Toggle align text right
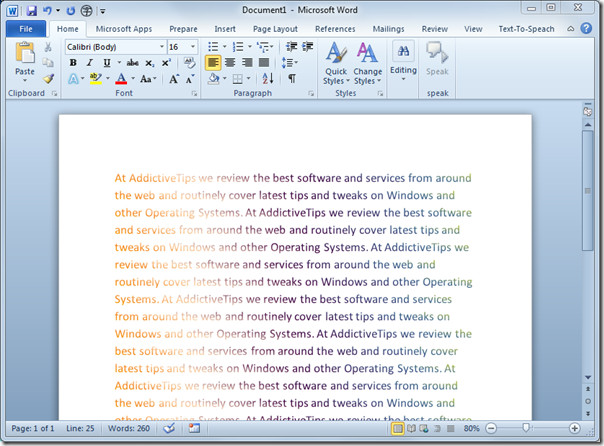Image resolution: width=604 pixels, height=446 pixels. (x=247, y=62)
